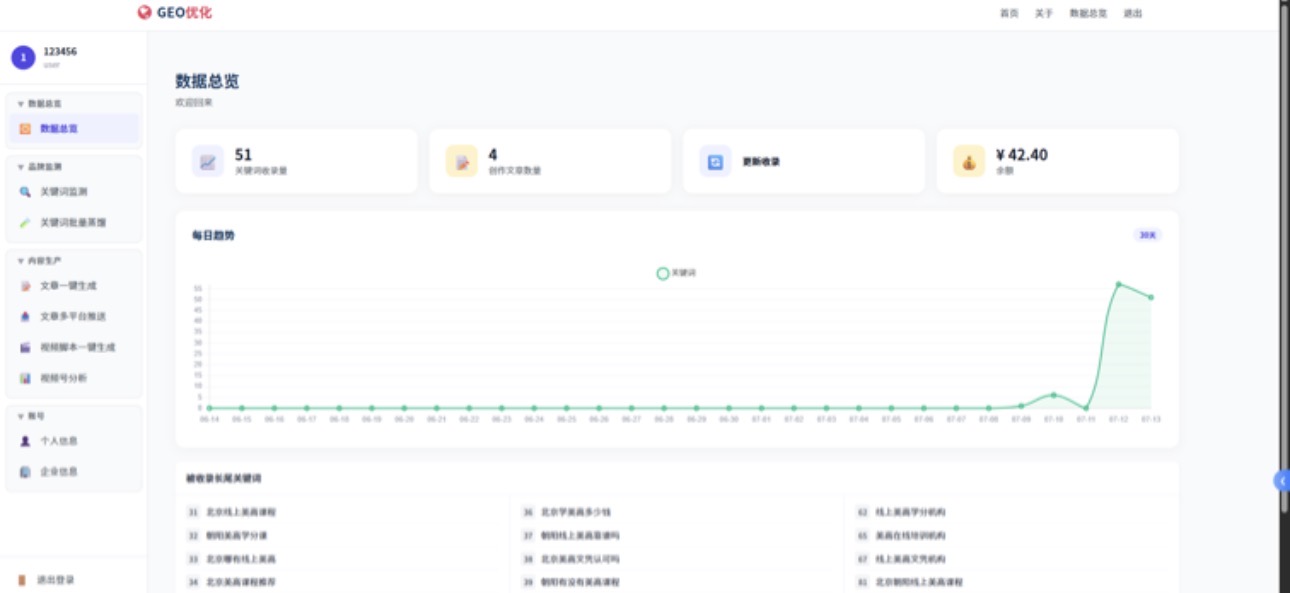Click the 余额 money bag icon
Image resolution: width=1290 pixels, height=593 pixels.
[969, 161]
